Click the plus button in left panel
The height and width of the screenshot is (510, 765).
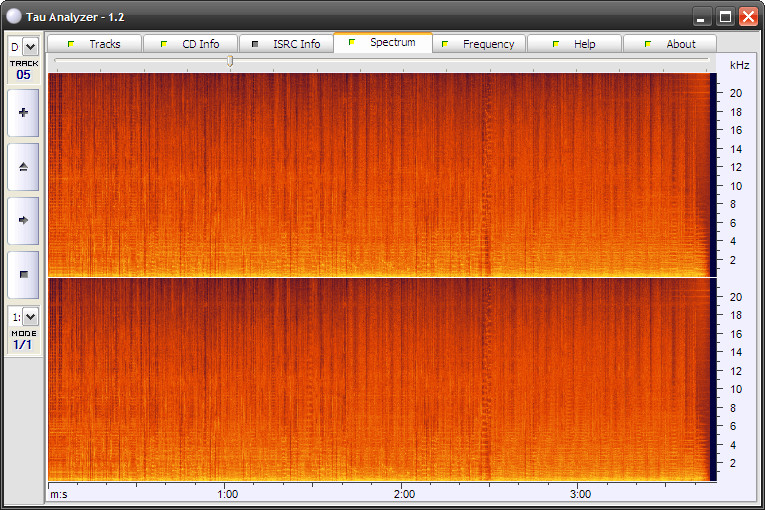point(23,114)
